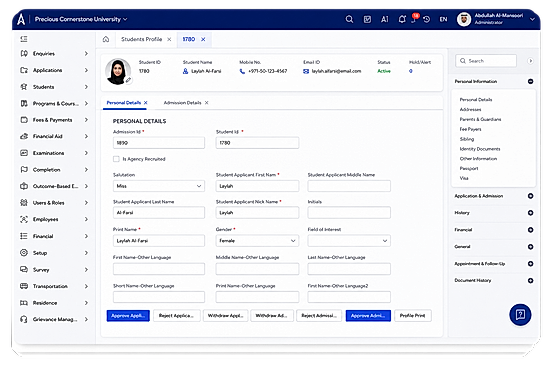The height and width of the screenshot is (368, 552).
Task: Open Students sidebar icon
Action: (x=24, y=87)
